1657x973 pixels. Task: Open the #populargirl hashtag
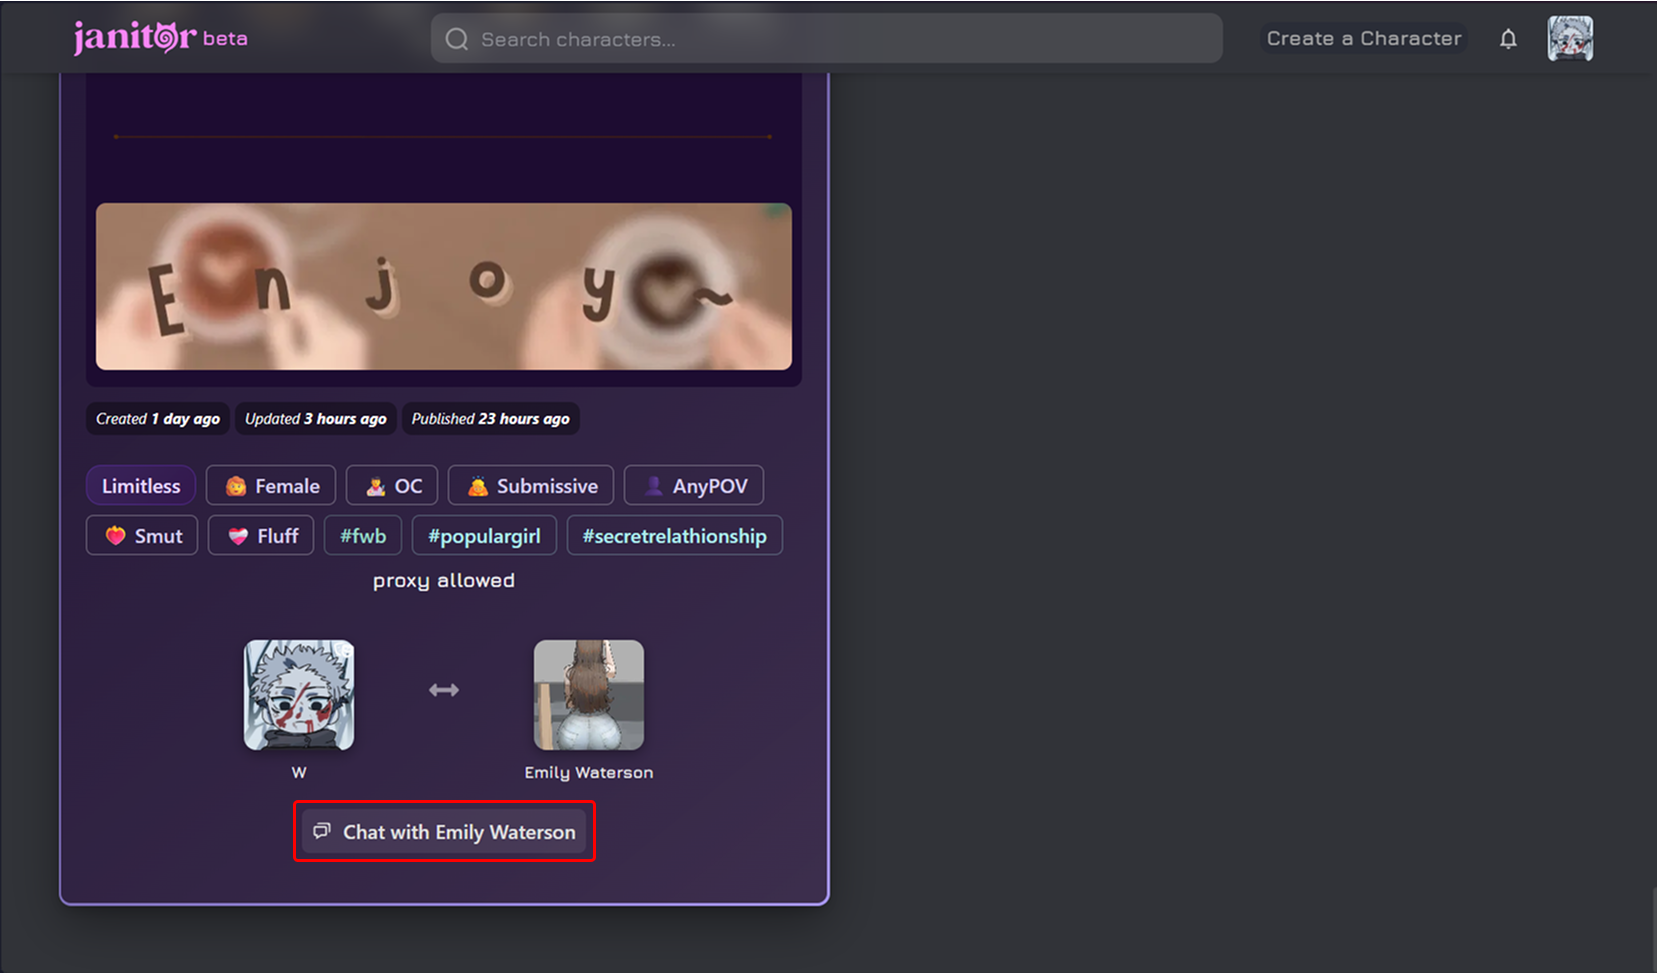[x=484, y=536]
